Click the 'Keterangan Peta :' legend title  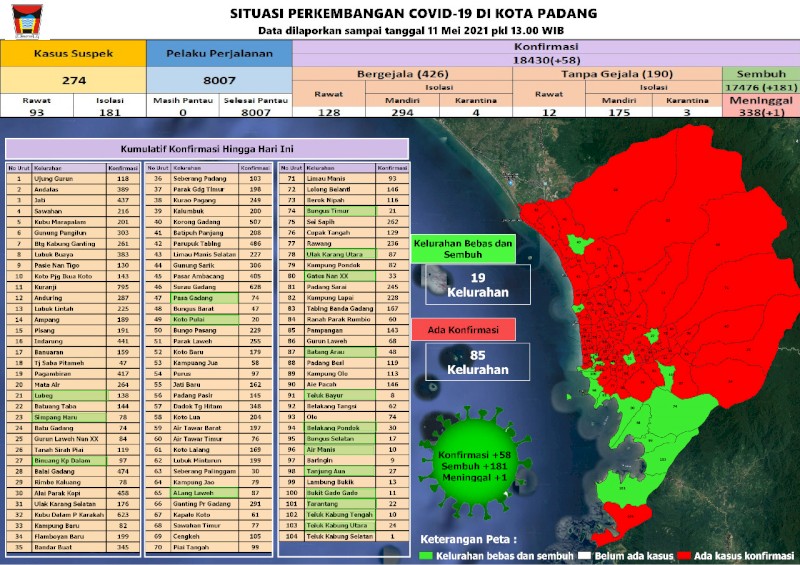tap(469, 539)
